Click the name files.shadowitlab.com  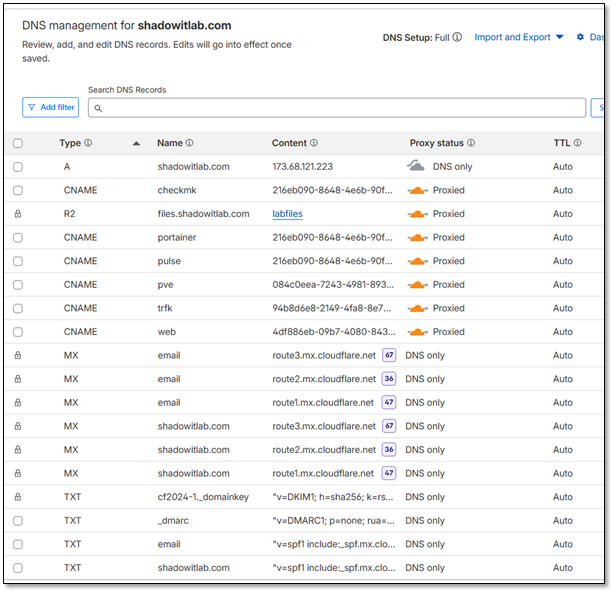[x=204, y=214]
